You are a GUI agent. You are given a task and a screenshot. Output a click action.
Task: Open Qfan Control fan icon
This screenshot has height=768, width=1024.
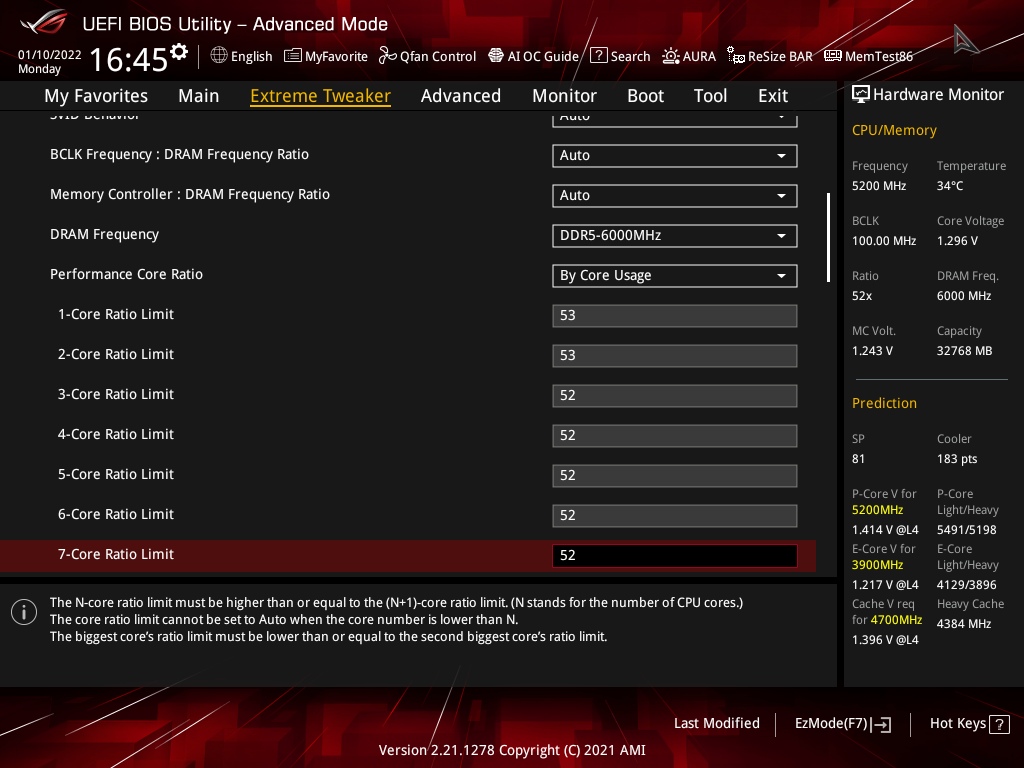(x=388, y=56)
